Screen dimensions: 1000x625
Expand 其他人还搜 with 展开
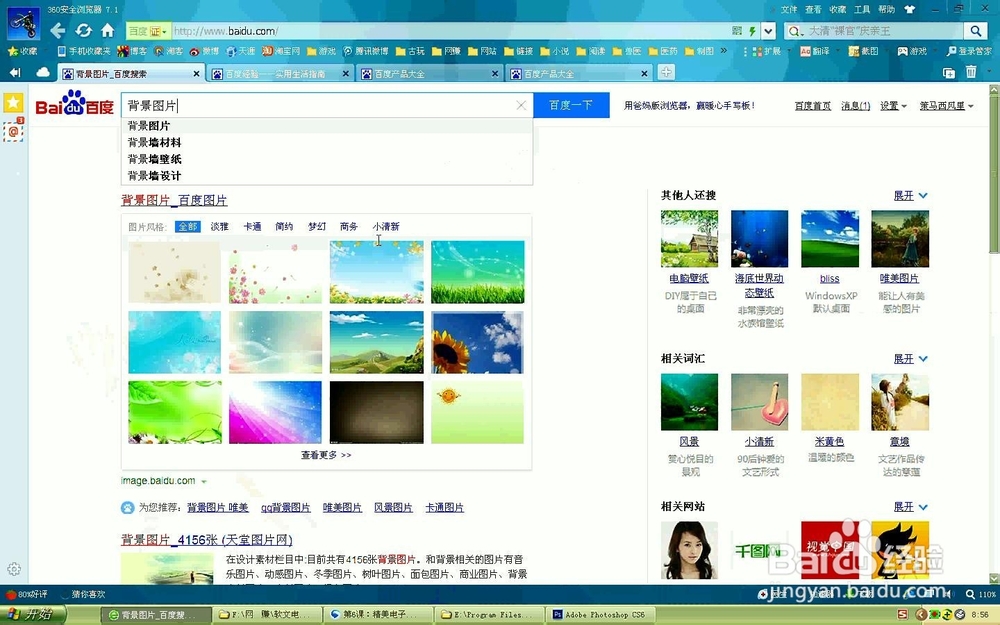click(910, 196)
